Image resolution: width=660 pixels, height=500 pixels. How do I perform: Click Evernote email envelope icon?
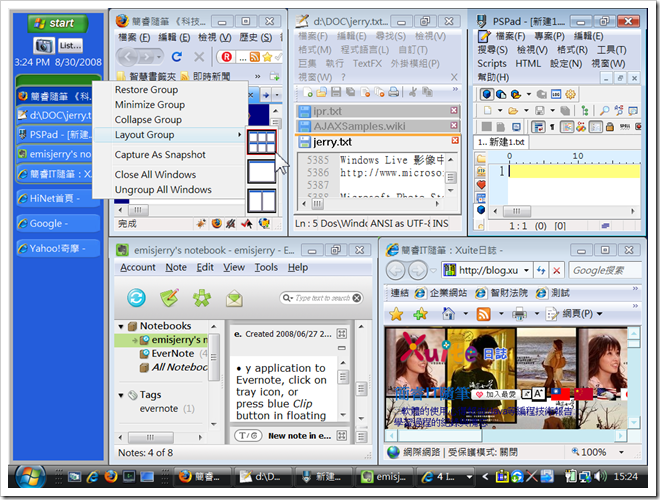click(x=234, y=299)
